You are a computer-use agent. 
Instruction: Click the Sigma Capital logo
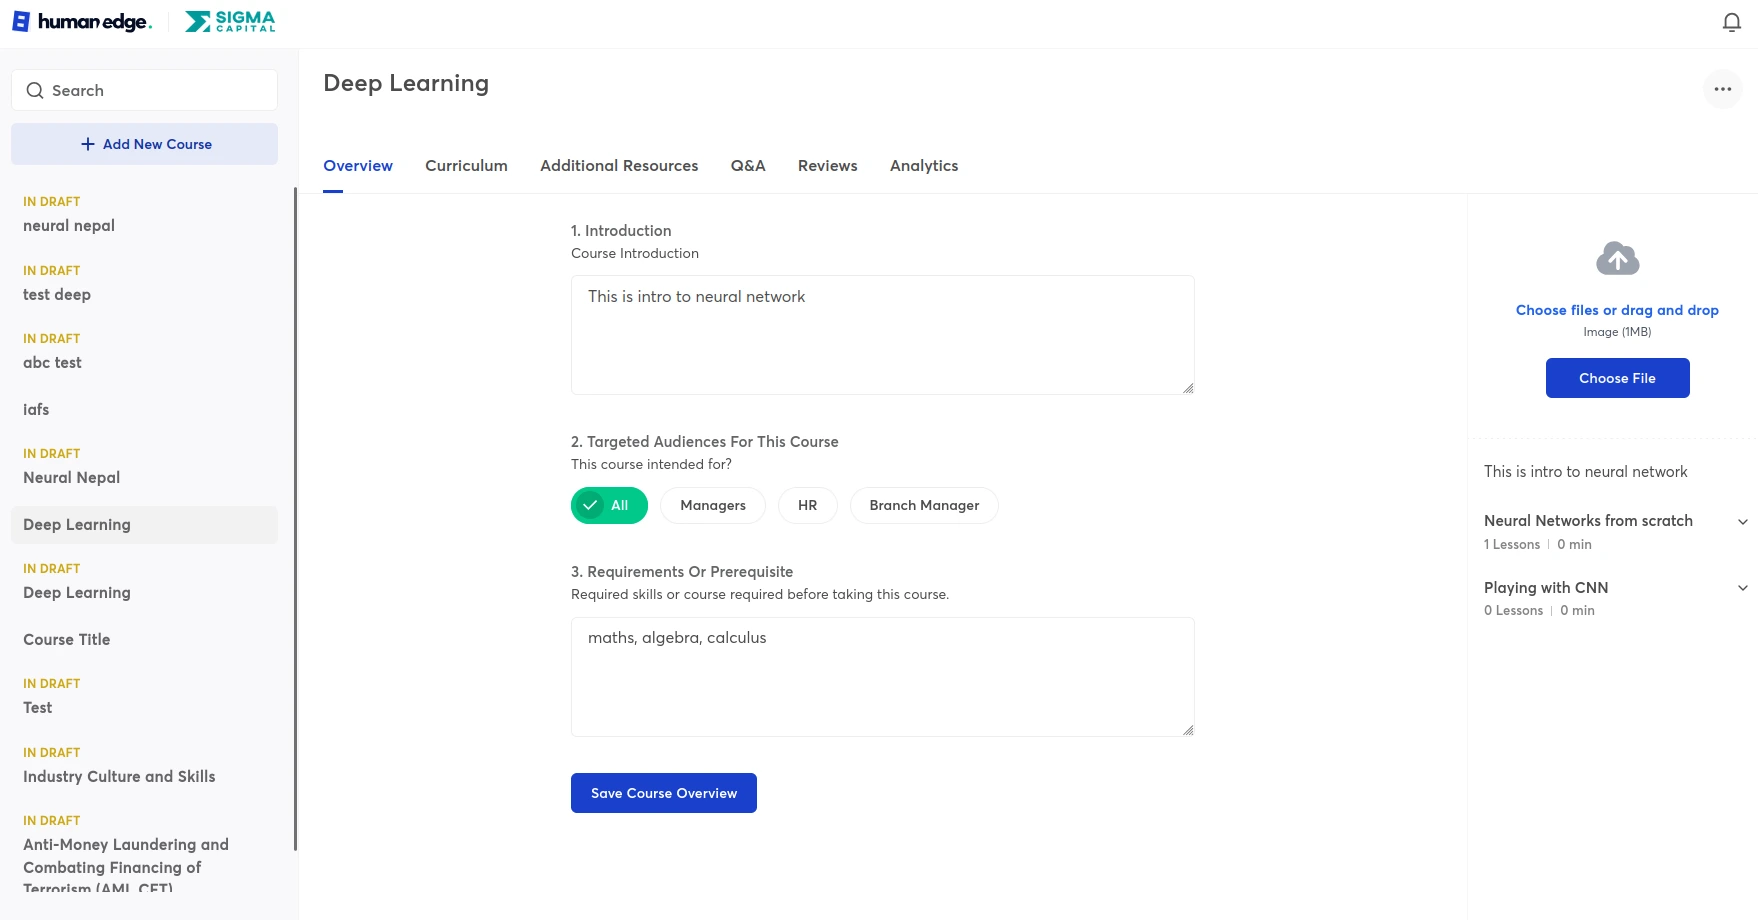coord(230,22)
